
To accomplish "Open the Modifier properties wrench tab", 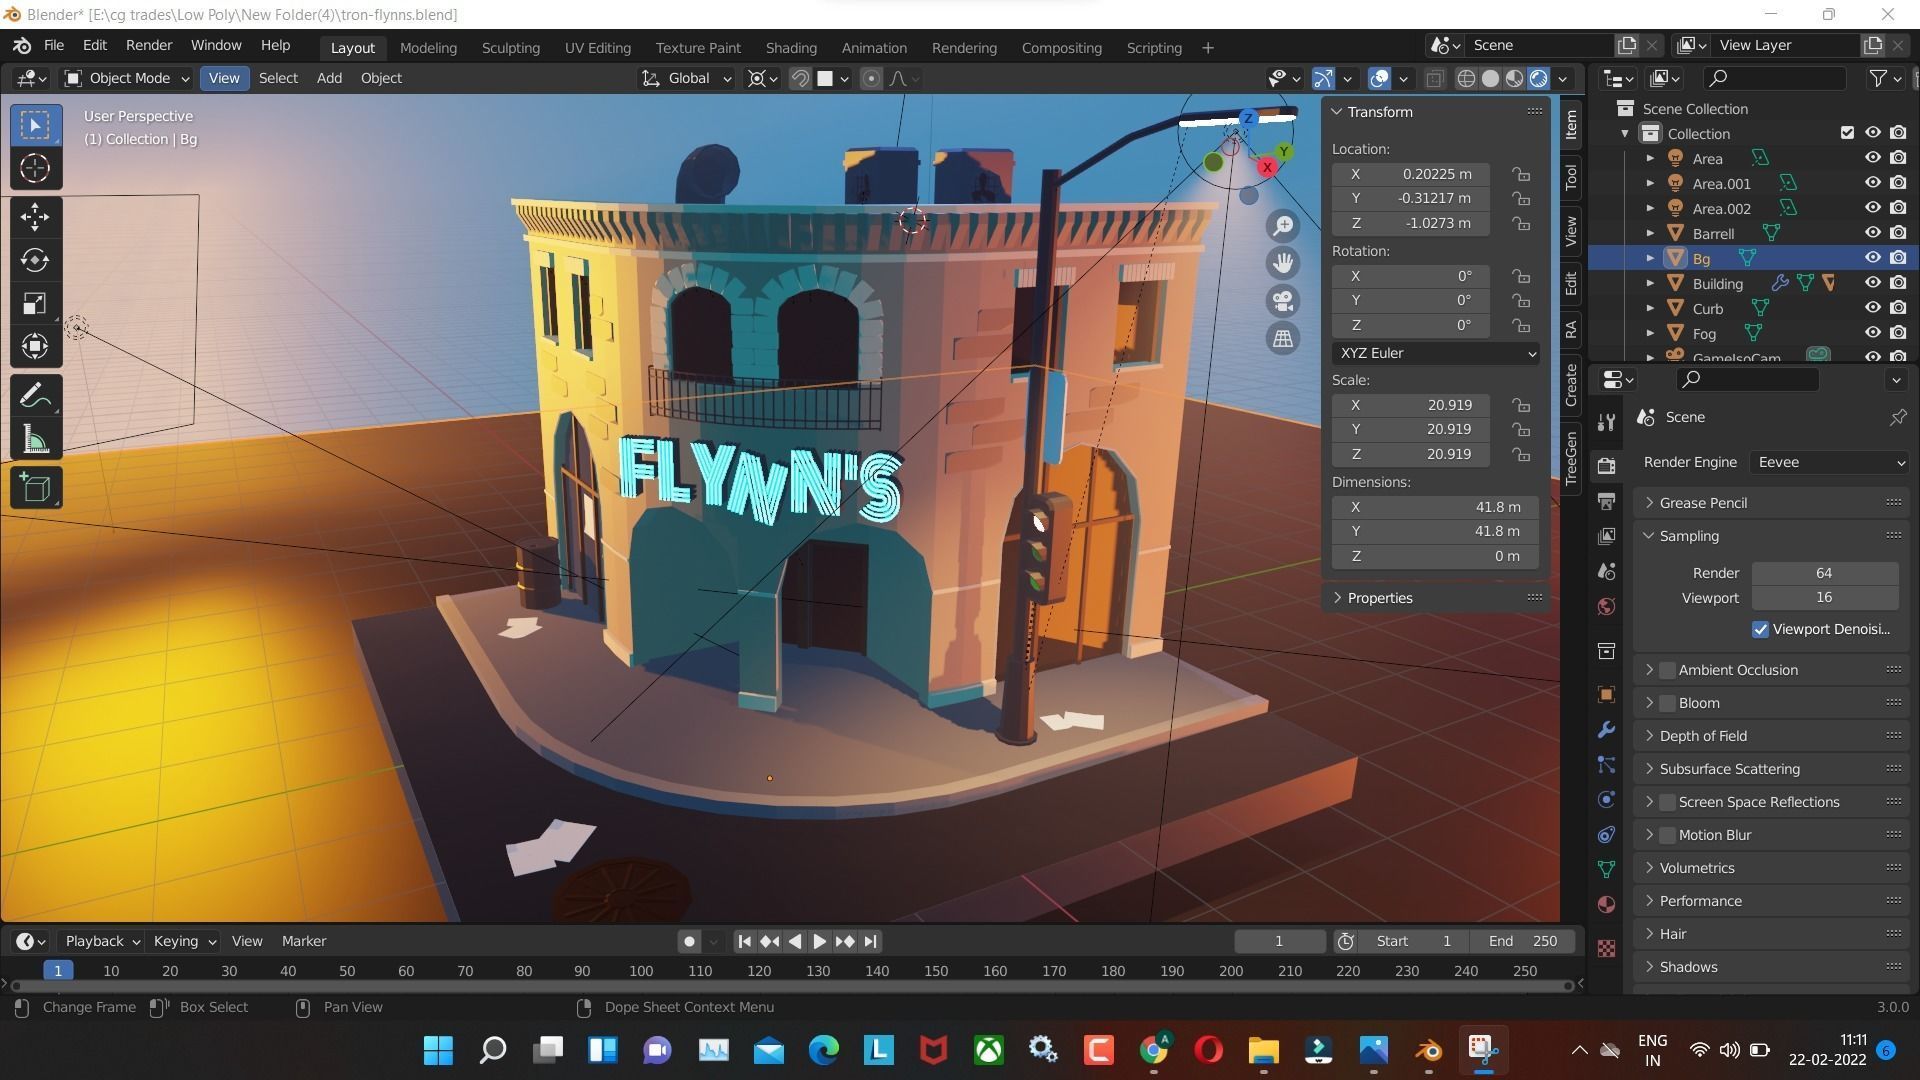I will [x=1606, y=730].
